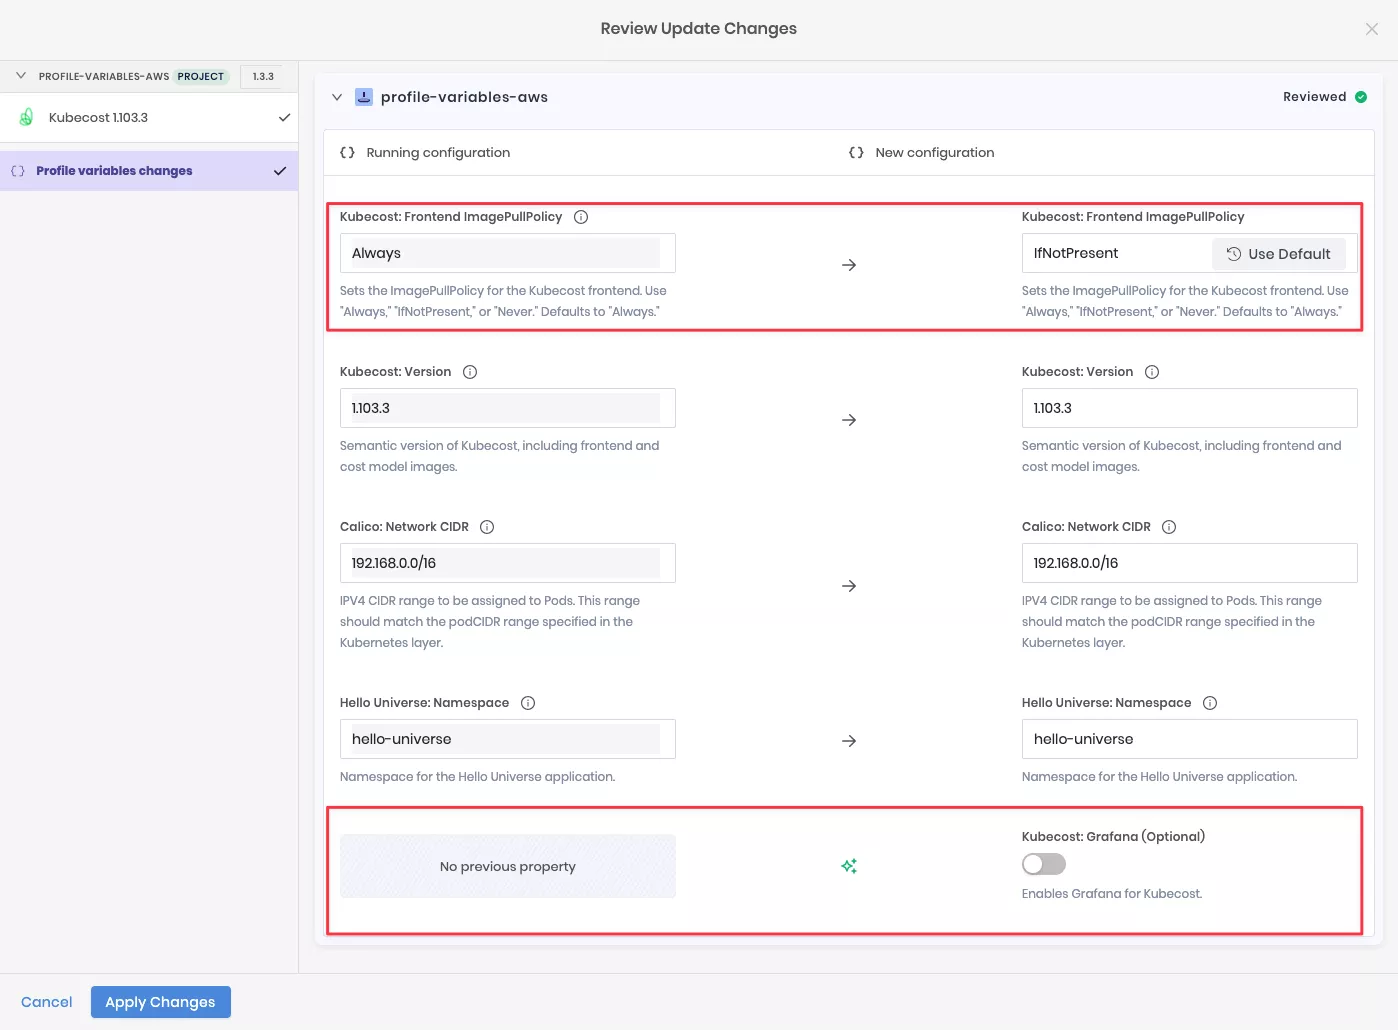Click the profile-variables-aws pack icon
This screenshot has width=1398, height=1030.
point(364,97)
